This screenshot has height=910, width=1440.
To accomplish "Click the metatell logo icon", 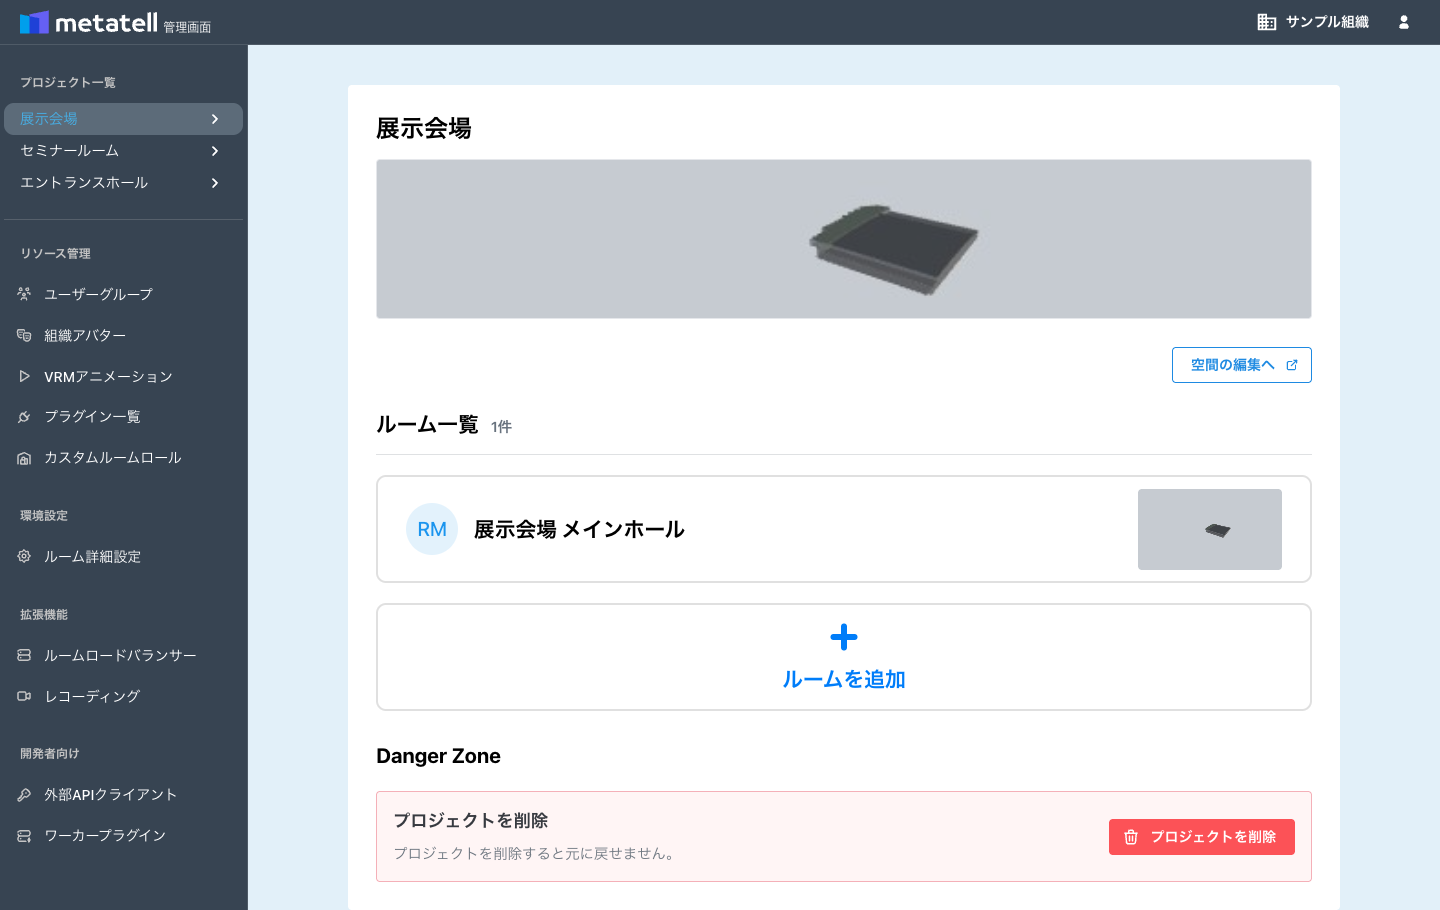I will [34, 22].
